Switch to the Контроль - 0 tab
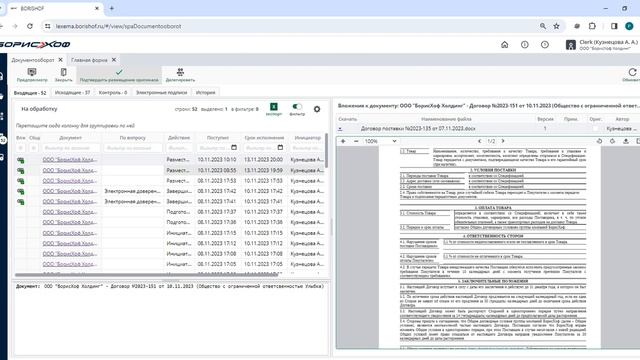This screenshot has width=640, height=360. [113, 93]
